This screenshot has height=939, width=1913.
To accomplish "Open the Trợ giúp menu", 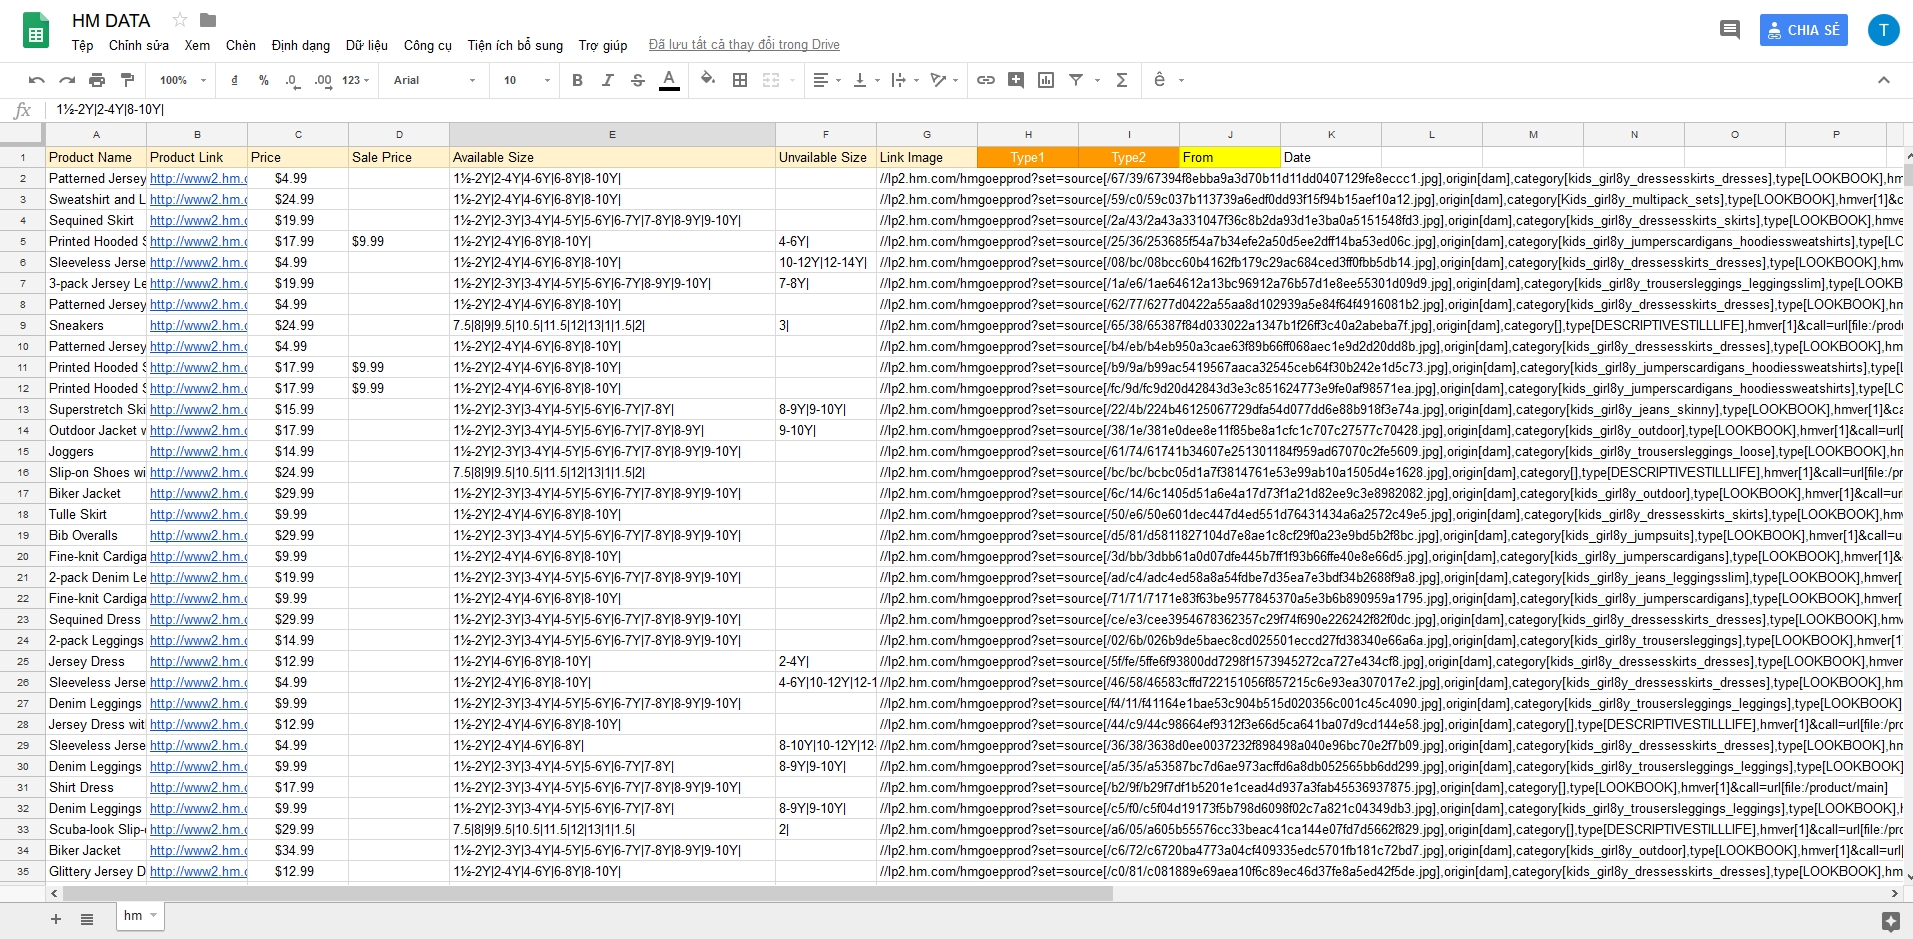I will (603, 45).
